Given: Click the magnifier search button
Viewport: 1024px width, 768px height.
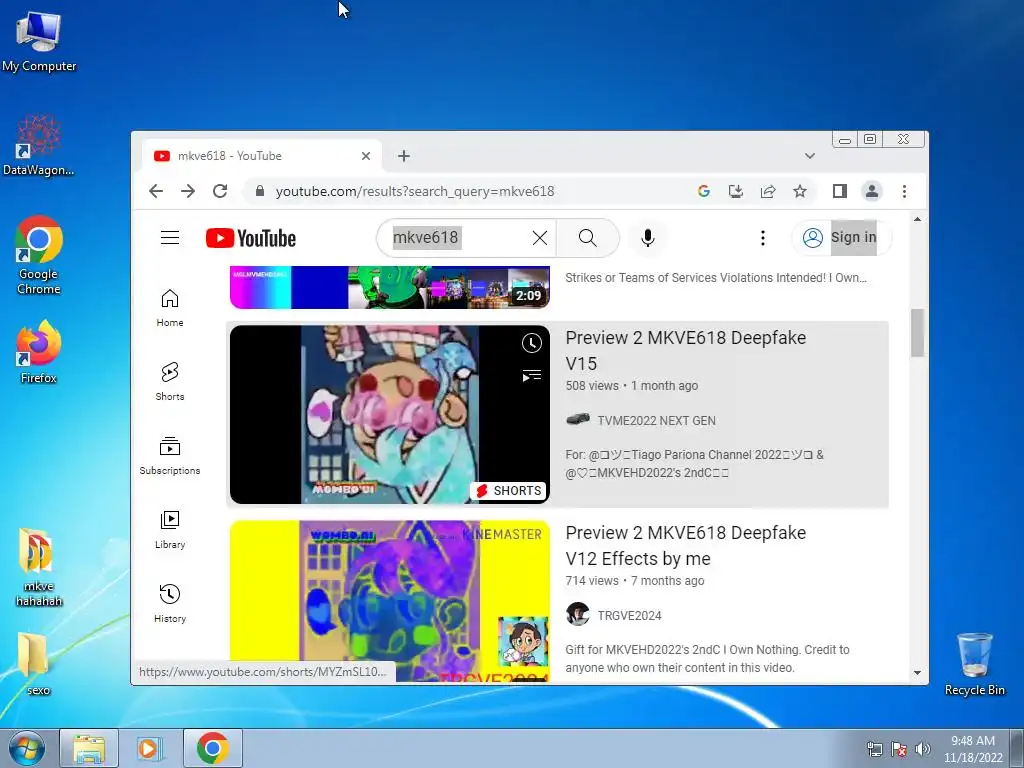Looking at the screenshot, I should 587,238.
